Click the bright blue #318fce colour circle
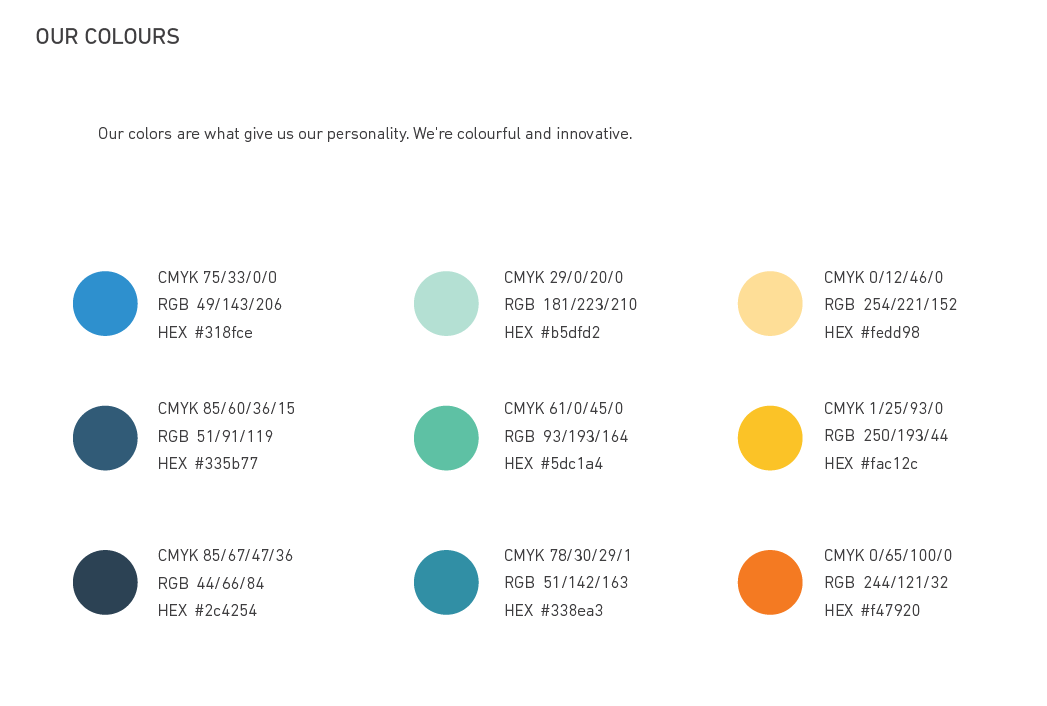Screen dimensions: 1047x706 pyautogui.click(x=105, y=303)
